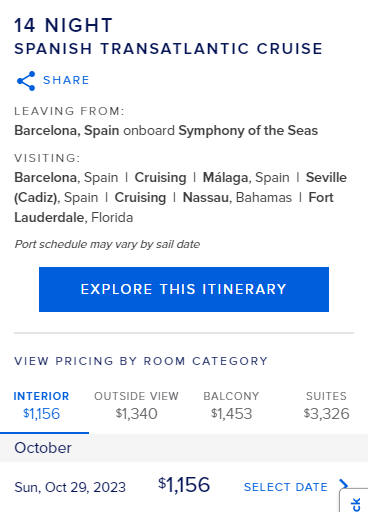This screenshot has width=368, height=512.
Task: Switch to the Outside View pricing tab
Action: coord(136,406)
